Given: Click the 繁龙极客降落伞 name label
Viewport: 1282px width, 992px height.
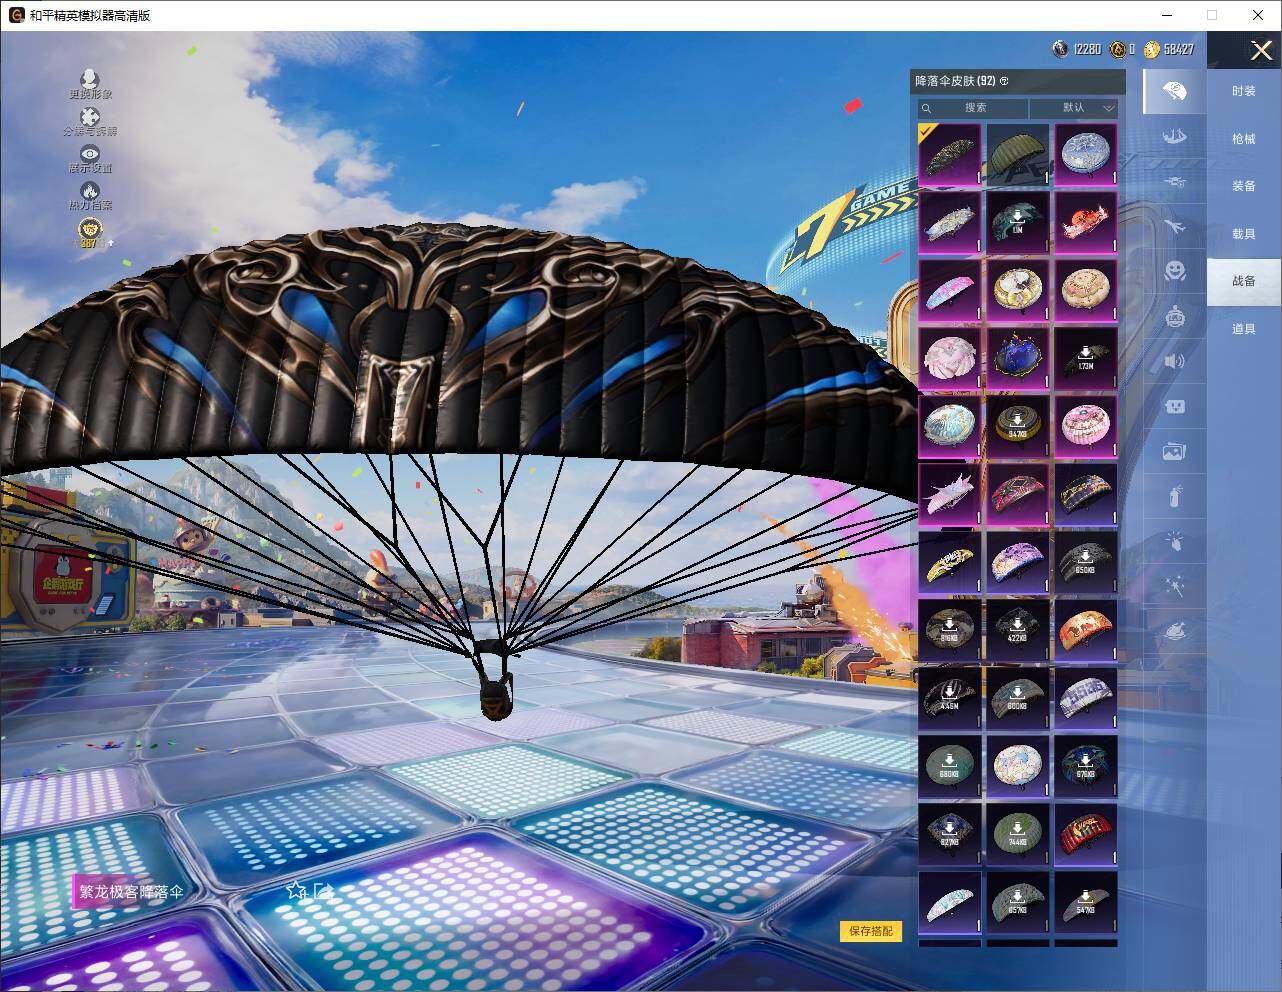Looking at the screenshot, I should [x=131, y=892].
